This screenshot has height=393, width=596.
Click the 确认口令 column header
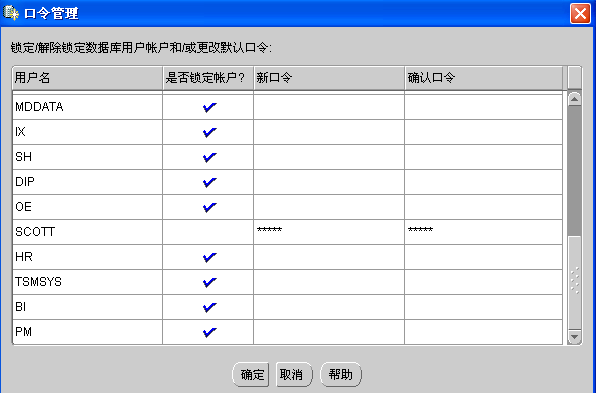point(483,78)
